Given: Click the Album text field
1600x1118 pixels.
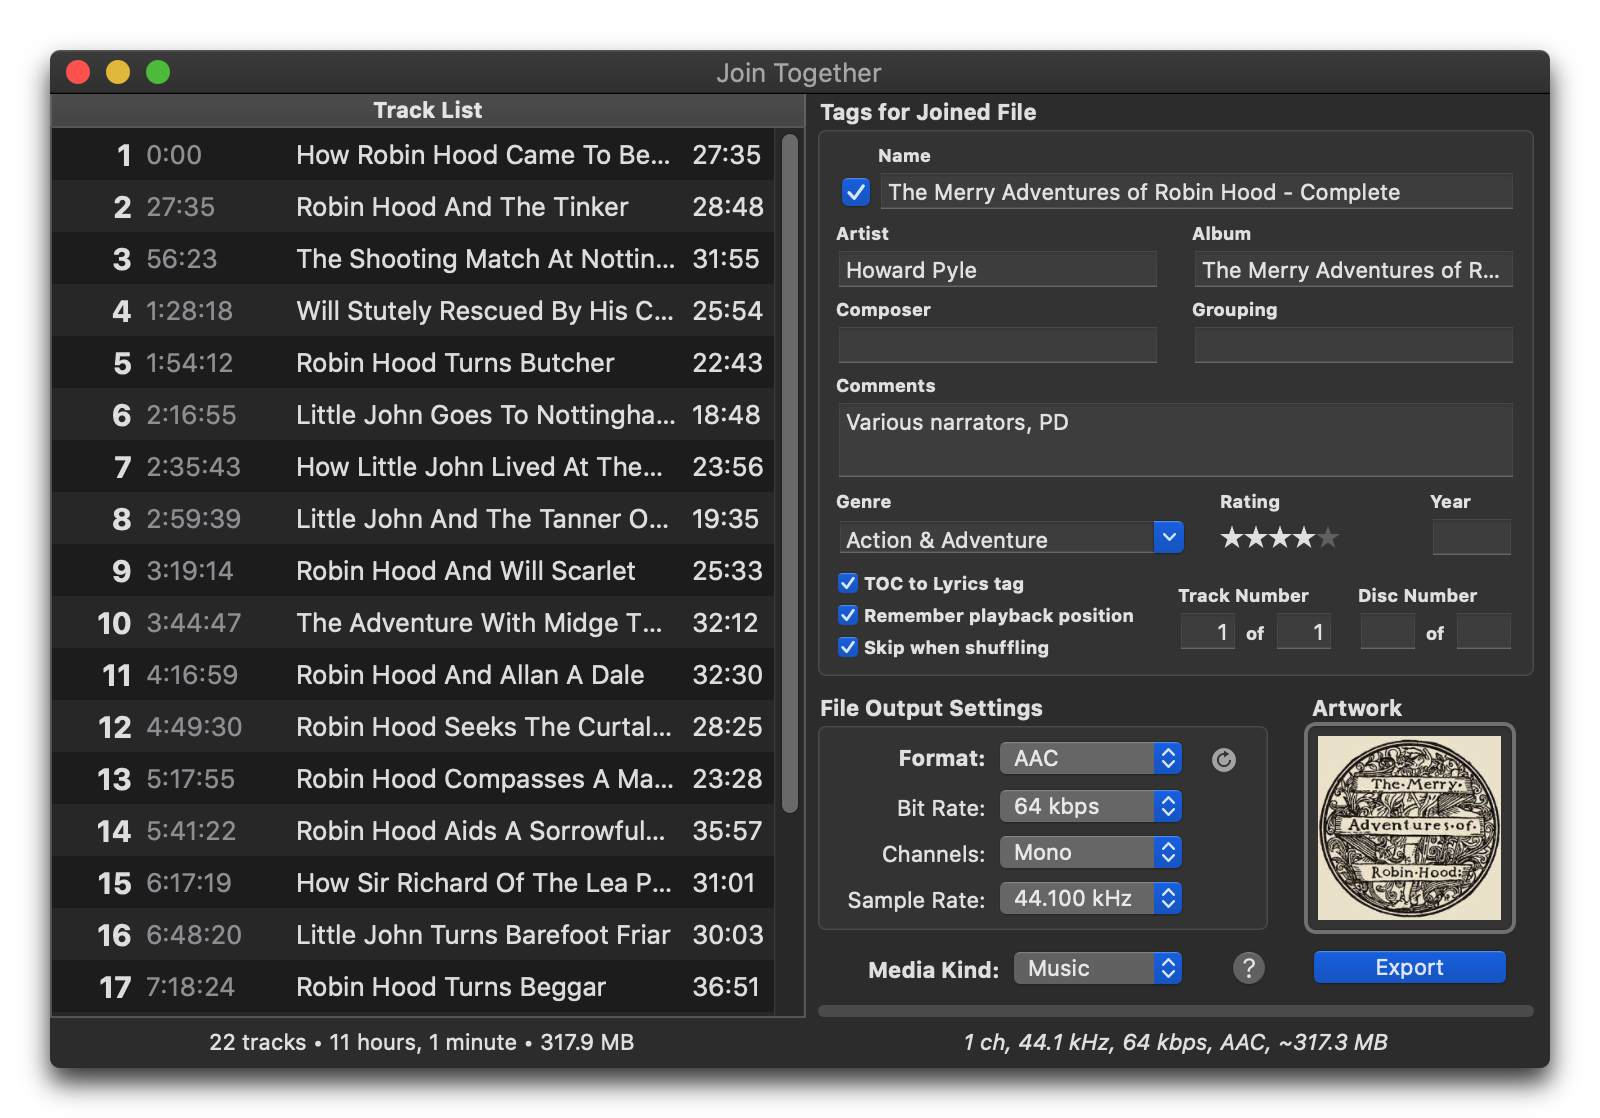Looking at the screenshot, I should (1354, 270).
